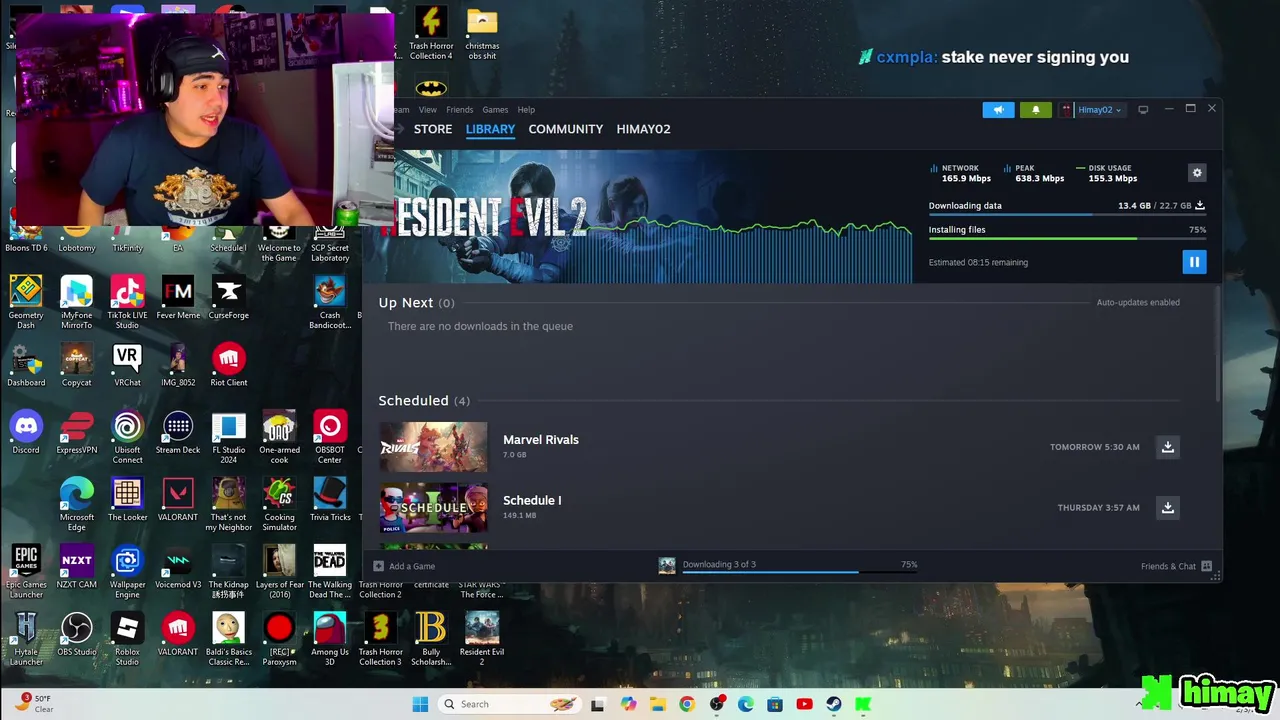
Task: Select the Geometry Dash desktop icon
Action: (x=26, y=303)
